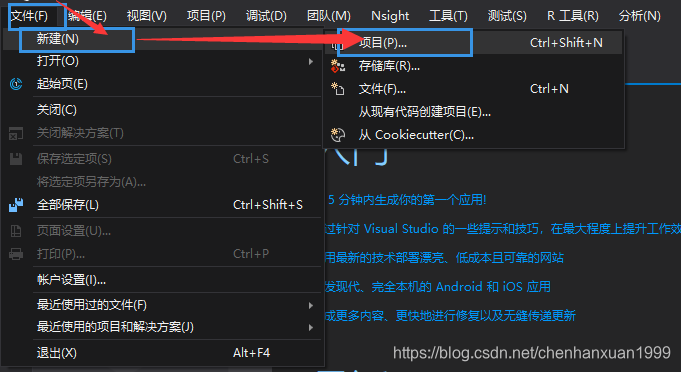The image size is (681, 372).
Task: Choose 关闭(C) menu entry
Action: click(163, 110)
